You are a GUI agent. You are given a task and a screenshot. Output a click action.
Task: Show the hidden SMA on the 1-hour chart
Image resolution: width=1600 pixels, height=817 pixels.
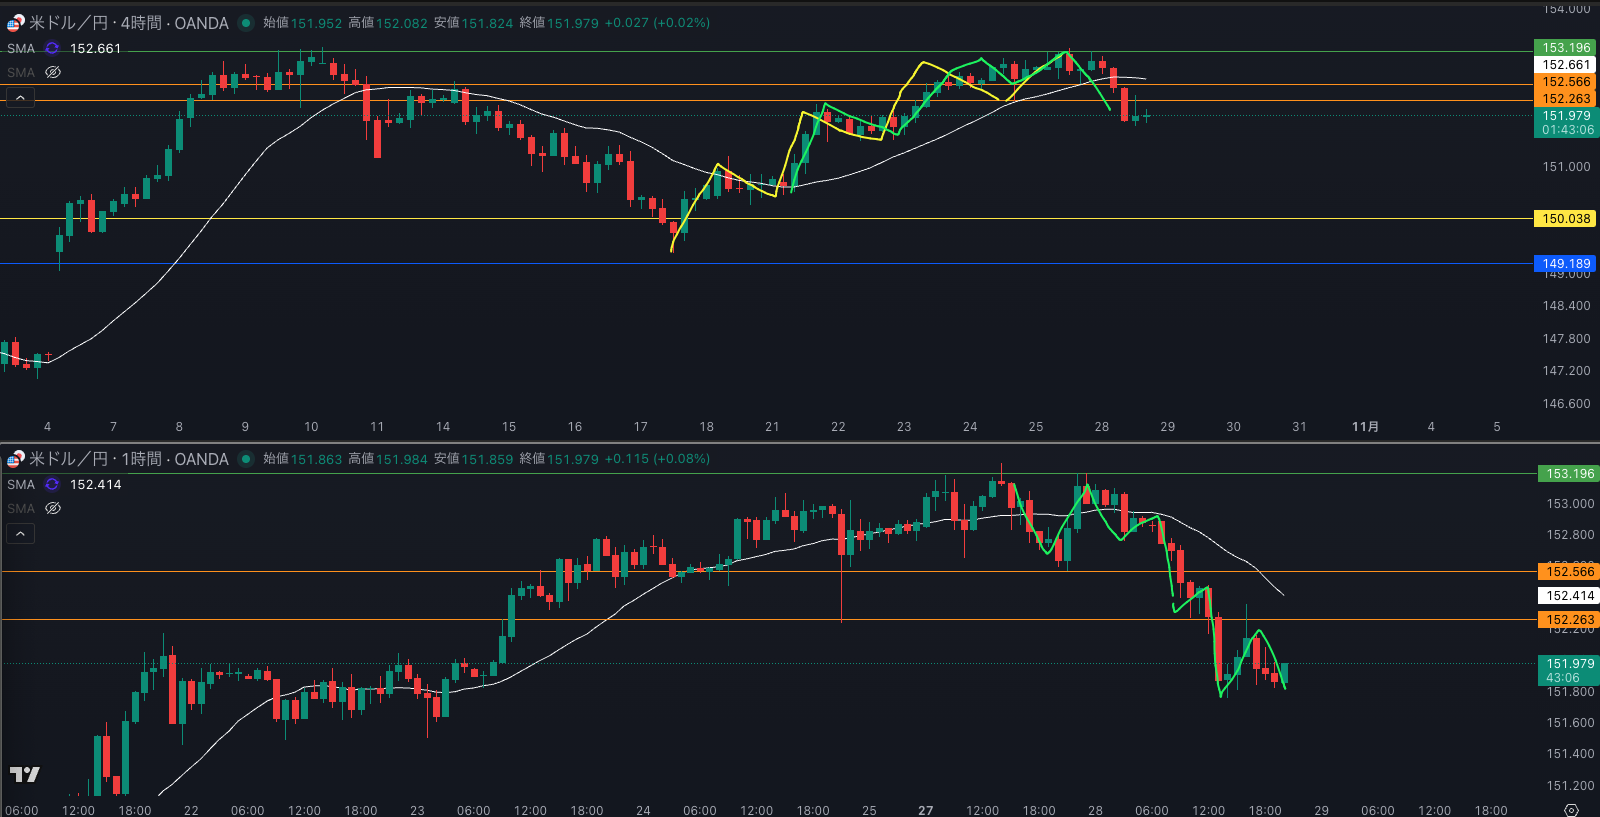click(x=53, y=508)
